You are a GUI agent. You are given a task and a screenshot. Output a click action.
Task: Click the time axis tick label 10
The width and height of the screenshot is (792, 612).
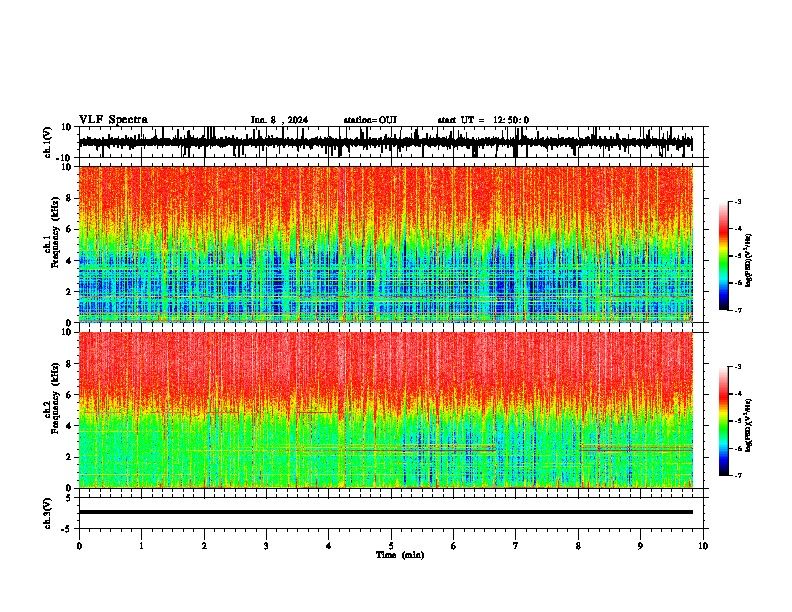pos(703,546)
